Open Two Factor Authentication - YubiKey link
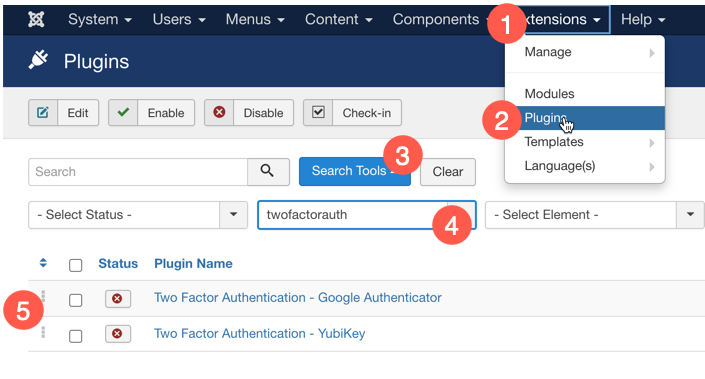The image size is (705, 379). click(x=259, y=334)
